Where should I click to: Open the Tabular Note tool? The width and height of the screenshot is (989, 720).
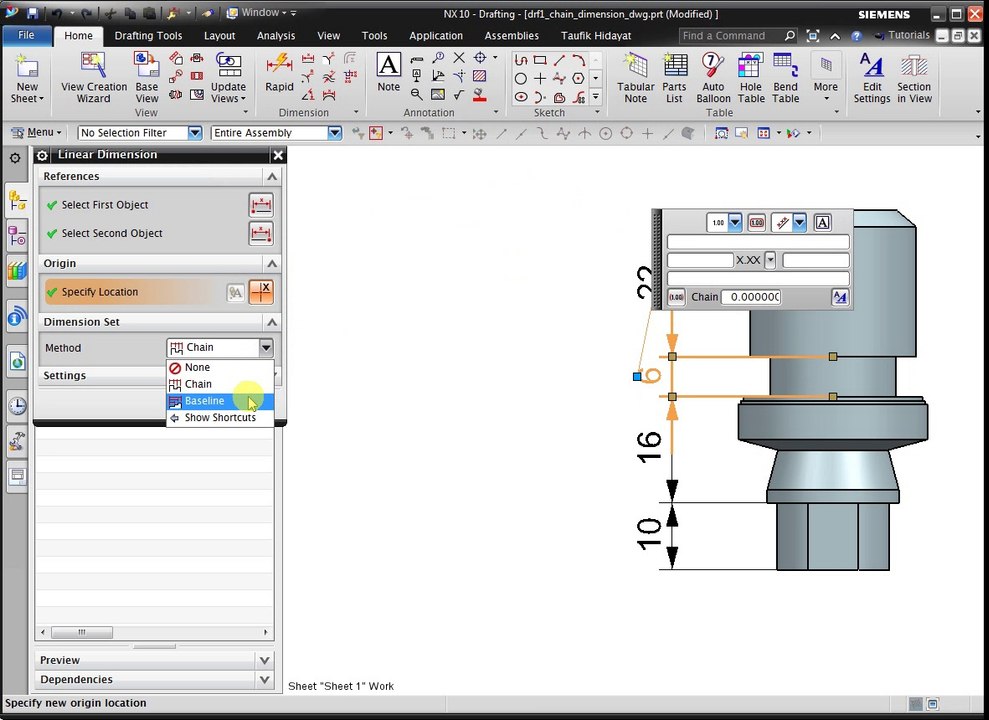[x=635, y=78]
